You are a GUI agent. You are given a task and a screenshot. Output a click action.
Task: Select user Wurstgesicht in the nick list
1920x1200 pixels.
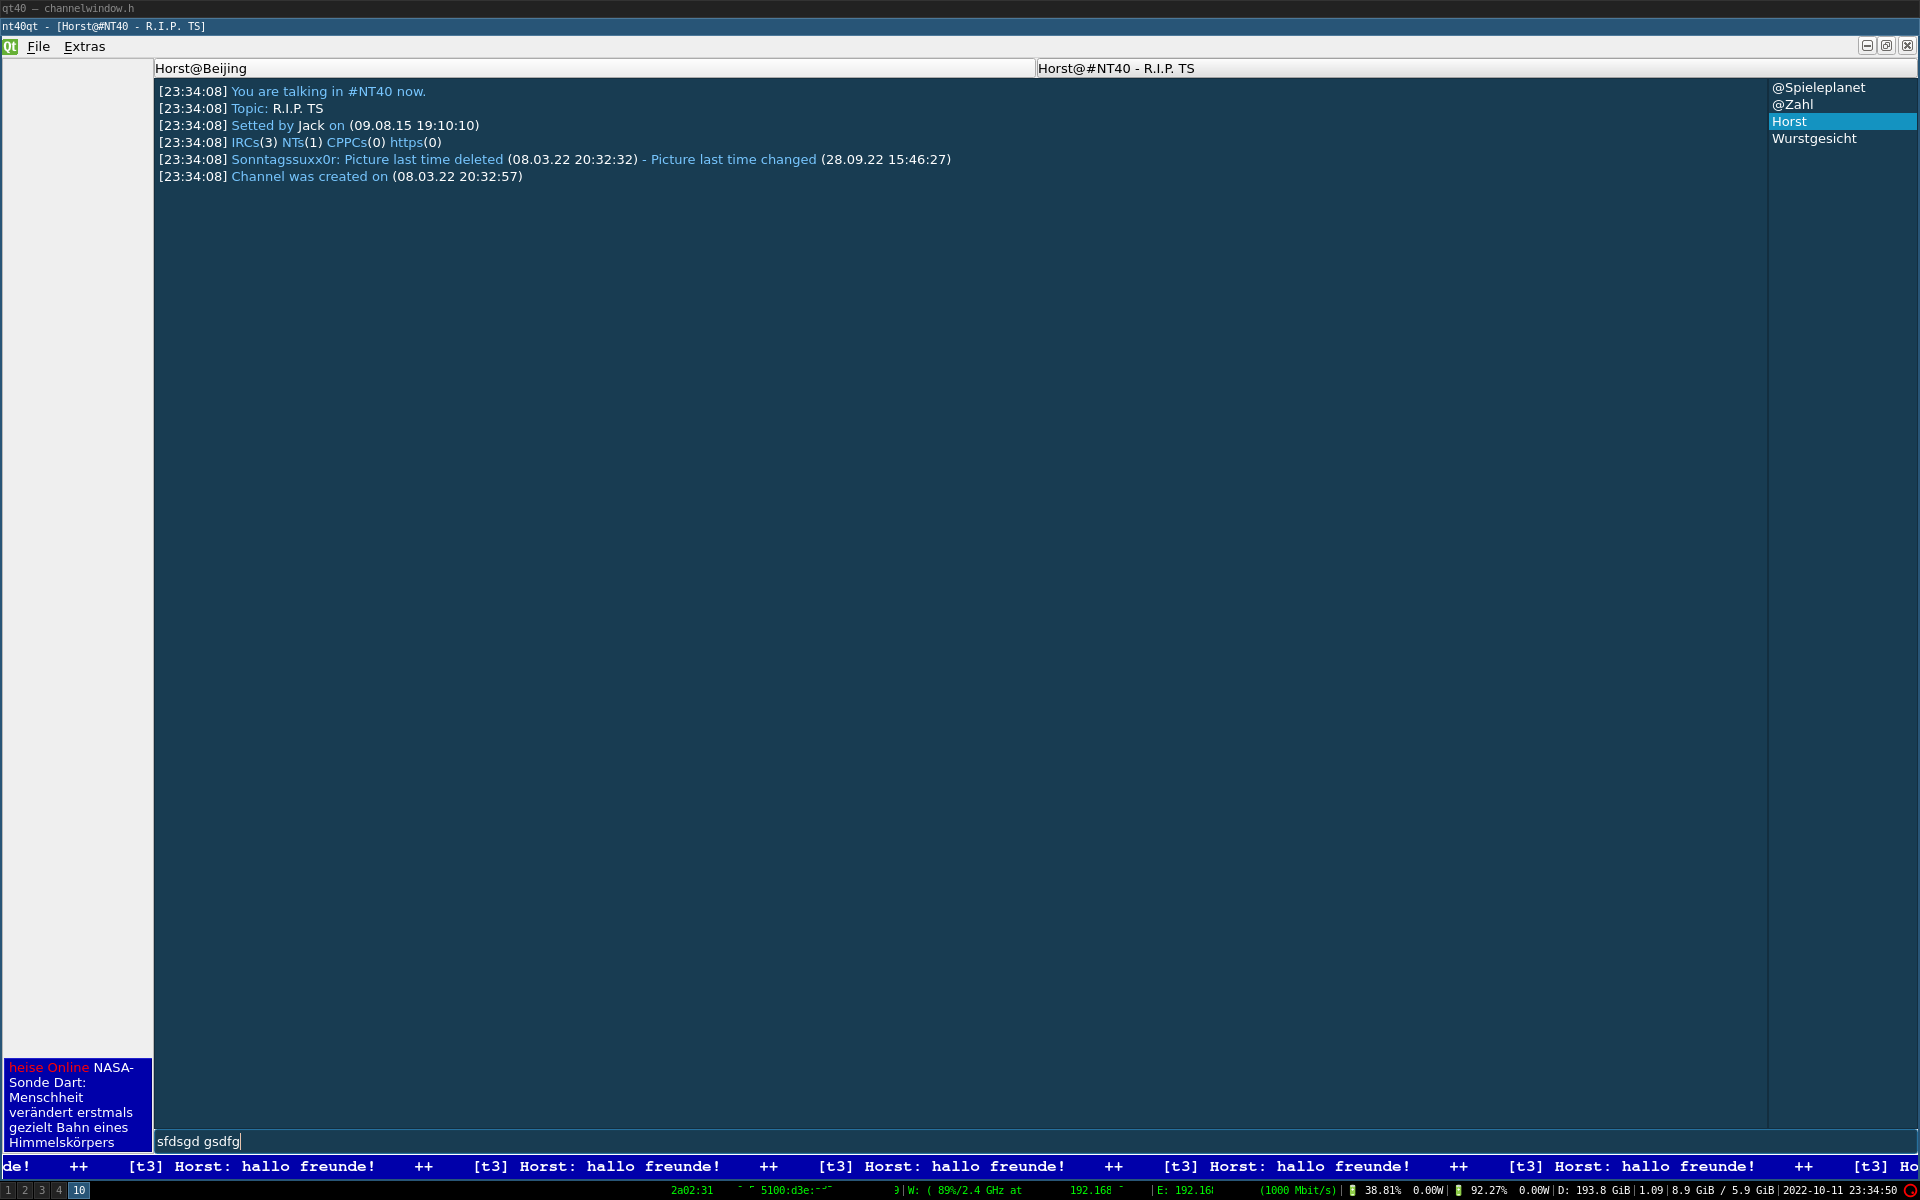[x=1814, y=139]
